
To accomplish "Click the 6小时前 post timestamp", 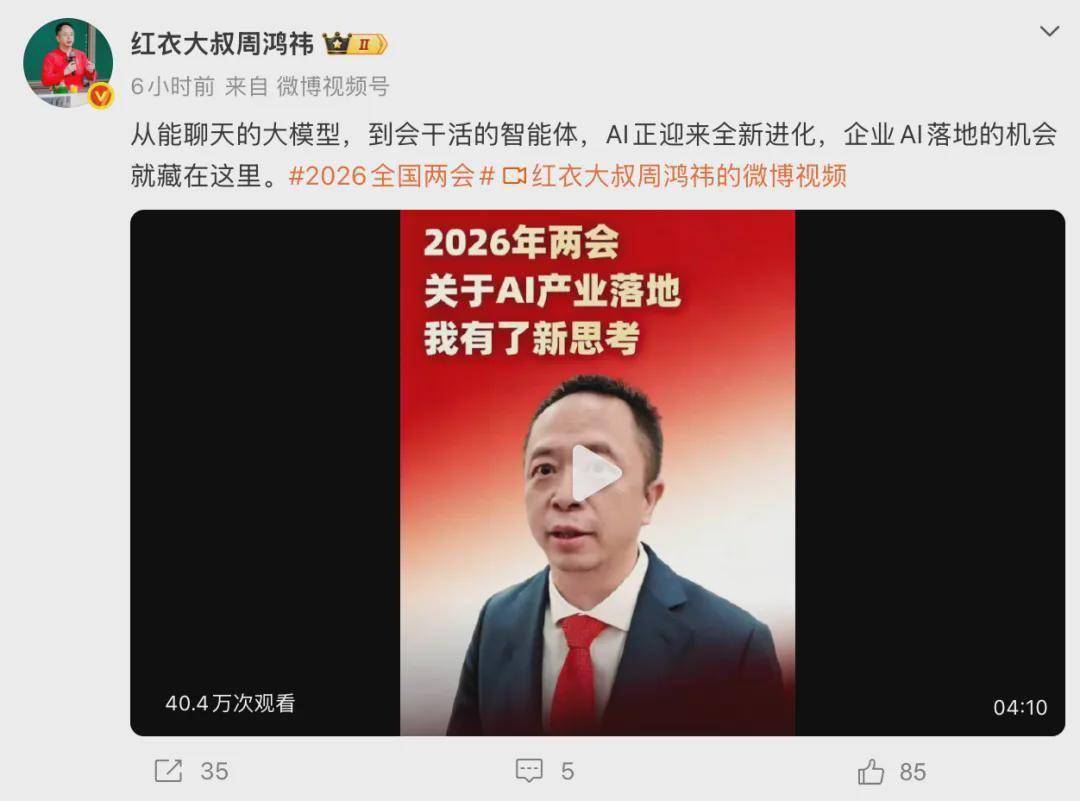I will point(173,87).
